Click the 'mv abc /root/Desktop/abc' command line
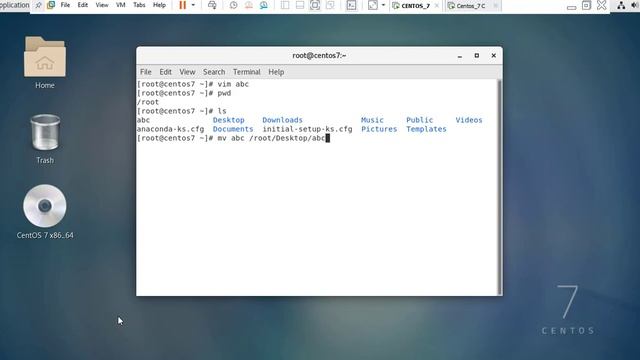Screen dimensions: 640x360 click(x=233, y=138)
